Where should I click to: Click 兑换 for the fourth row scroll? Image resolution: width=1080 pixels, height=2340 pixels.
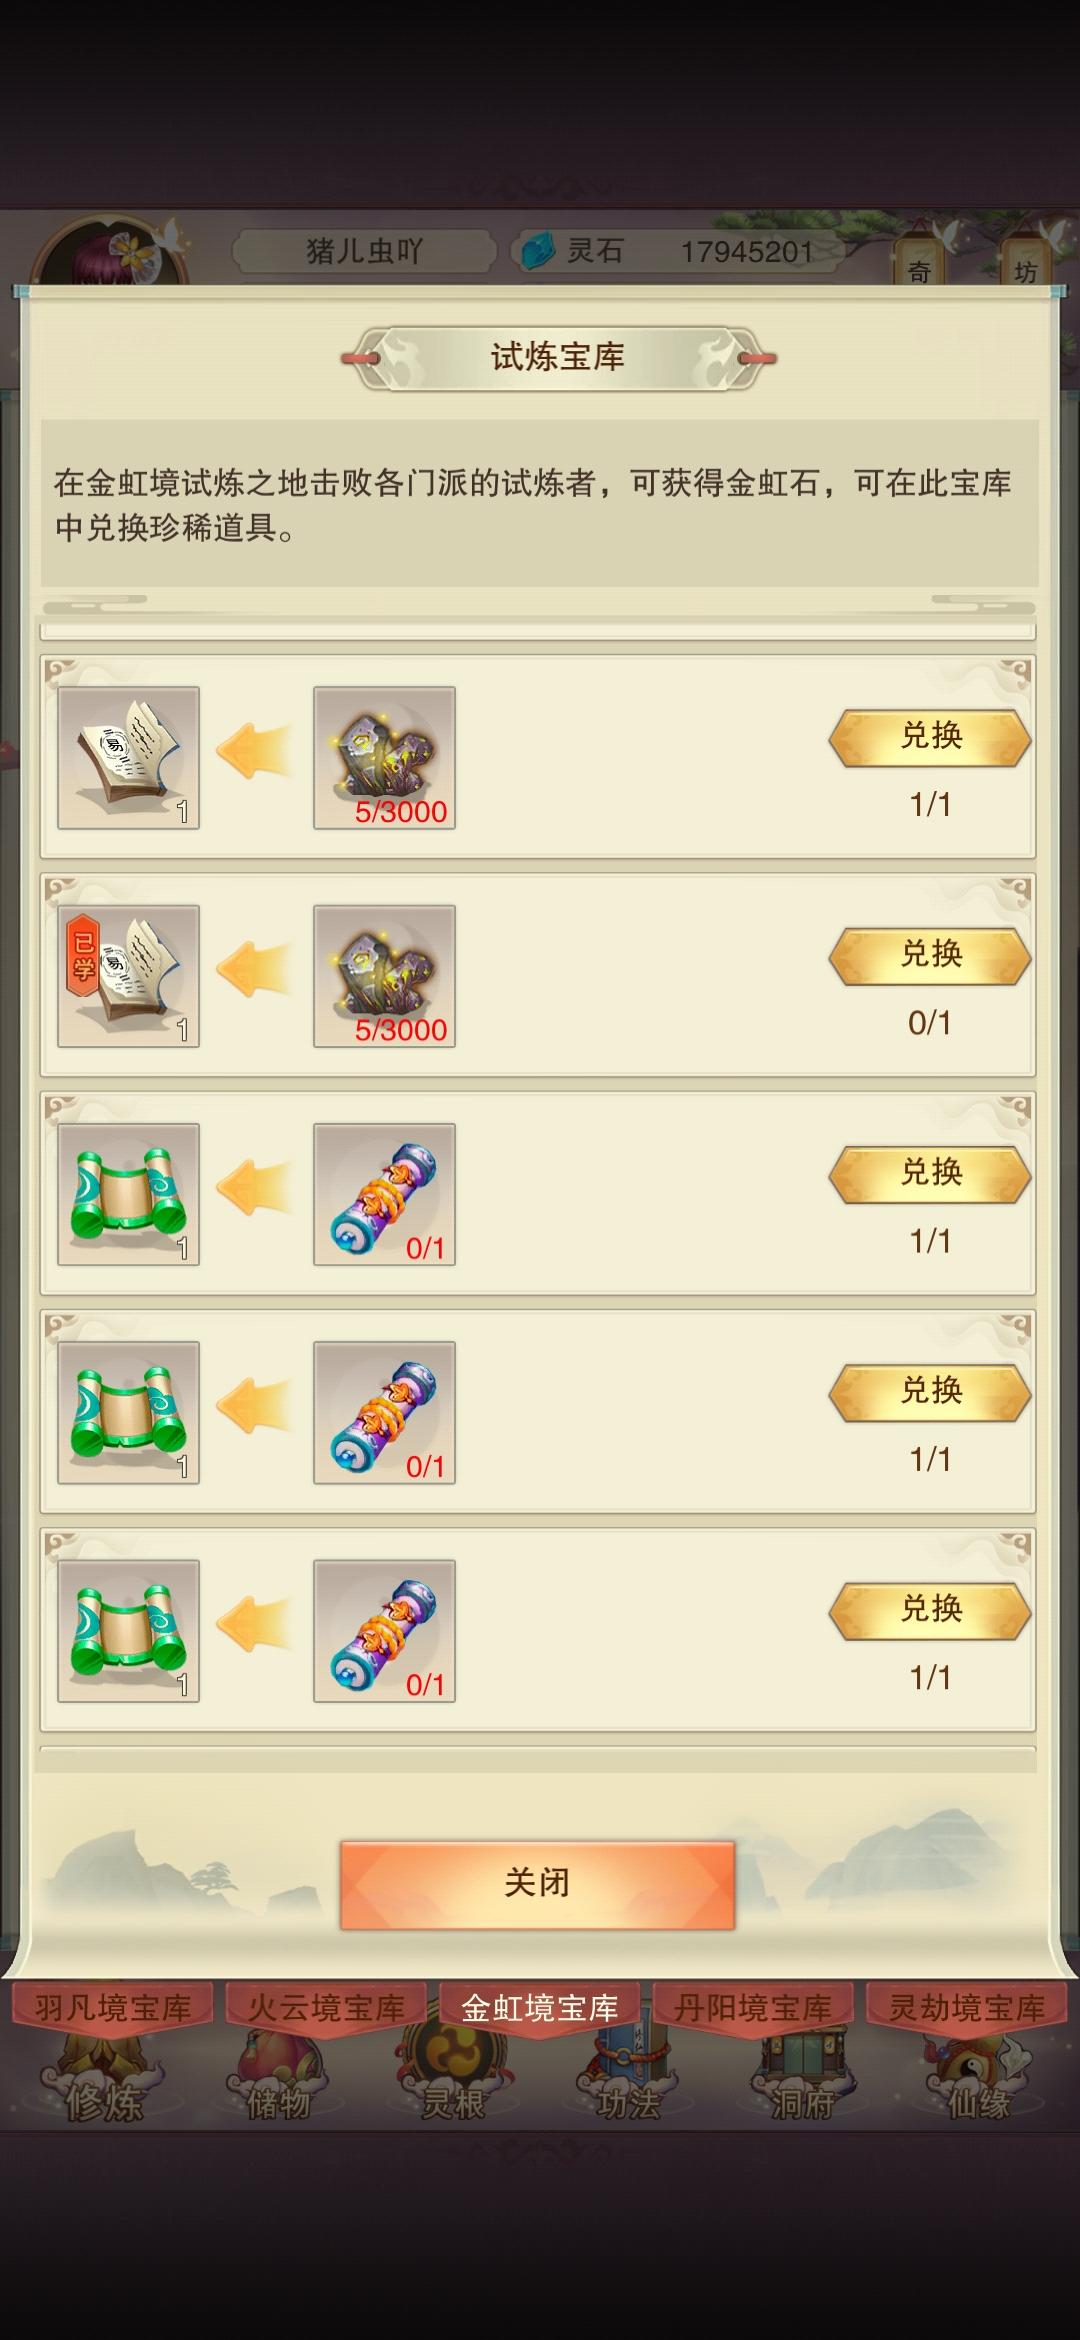coord(930,1392)
